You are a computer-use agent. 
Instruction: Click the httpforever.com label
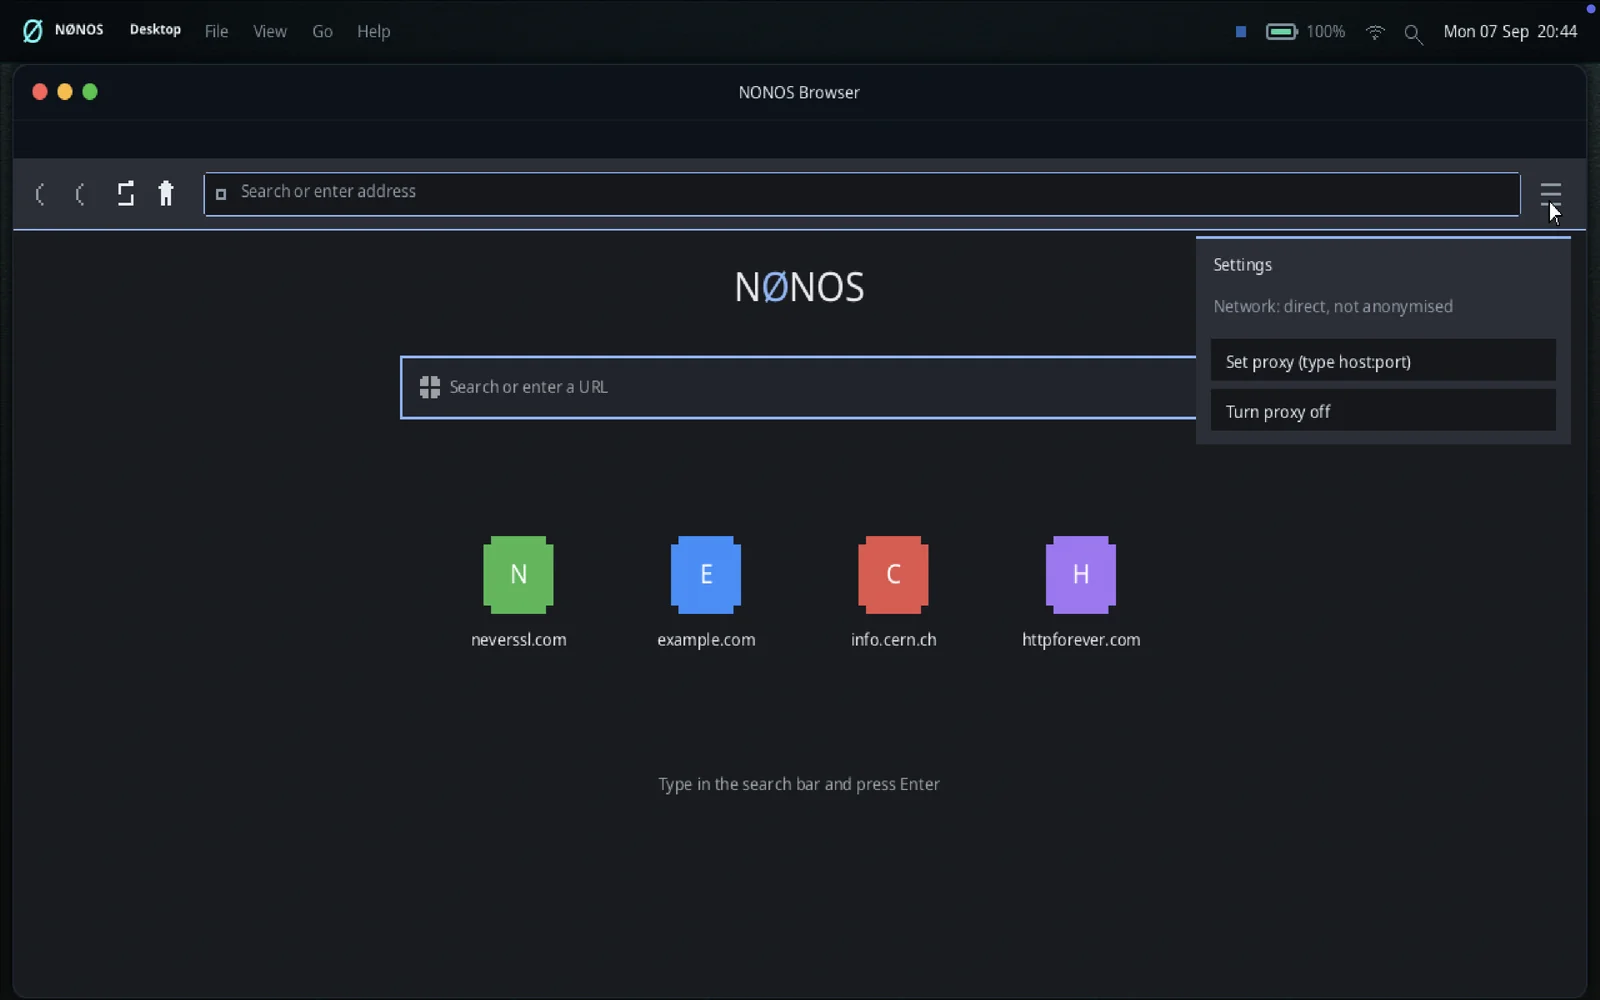click(1081, 640)
